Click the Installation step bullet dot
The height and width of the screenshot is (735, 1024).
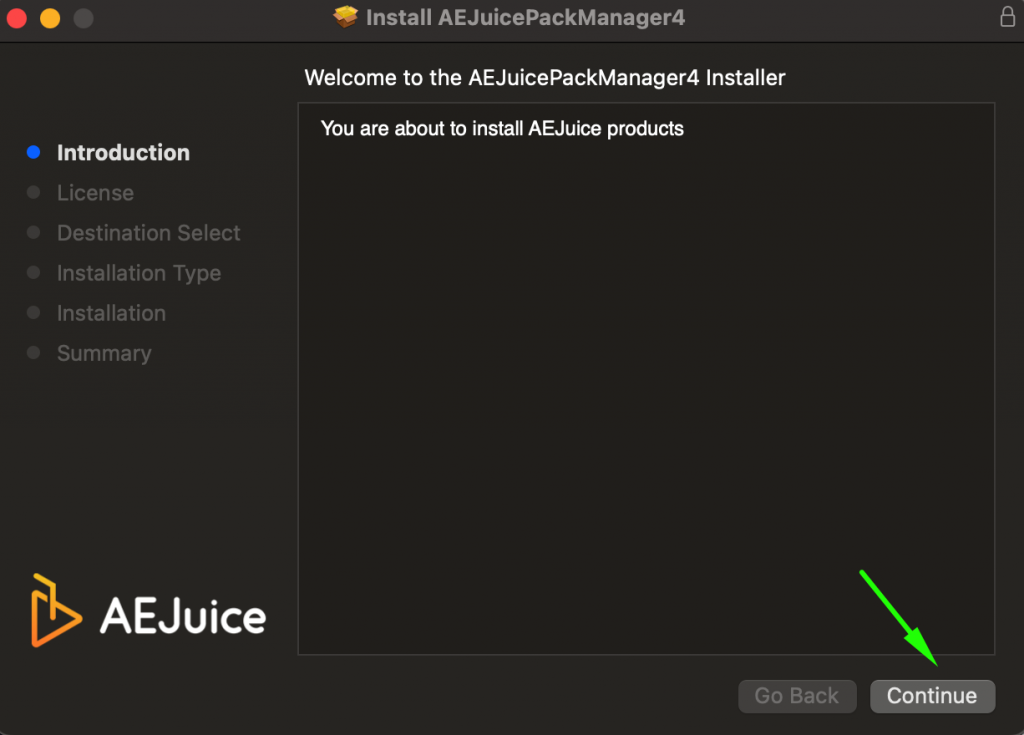[33, 313]
